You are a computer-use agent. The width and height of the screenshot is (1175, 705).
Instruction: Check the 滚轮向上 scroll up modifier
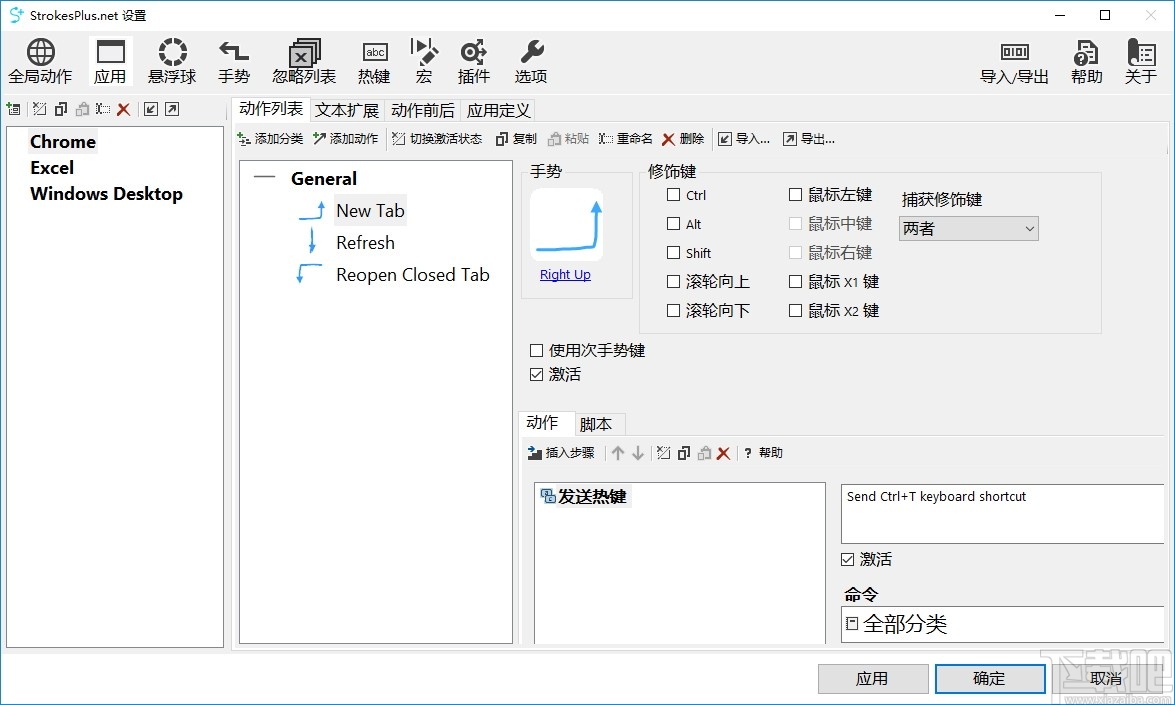click(x=672, y=281)
